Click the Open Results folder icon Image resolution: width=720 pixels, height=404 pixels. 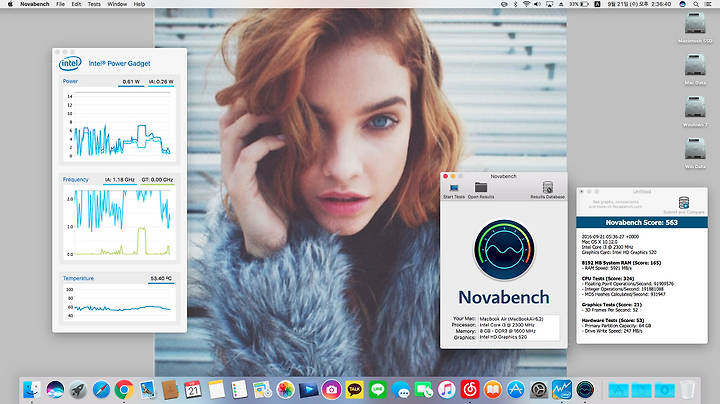pos(481,187)
